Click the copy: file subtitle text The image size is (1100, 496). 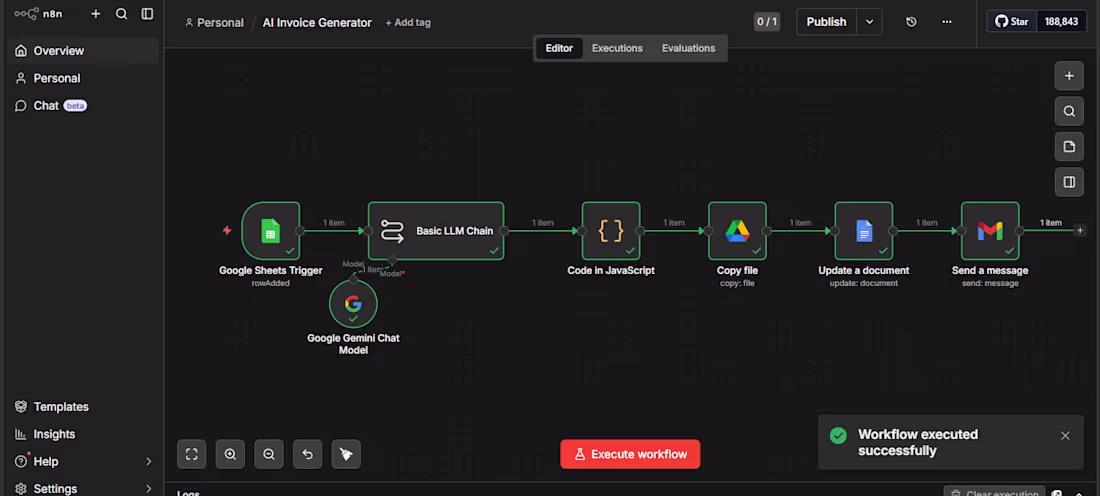(737, 283)
